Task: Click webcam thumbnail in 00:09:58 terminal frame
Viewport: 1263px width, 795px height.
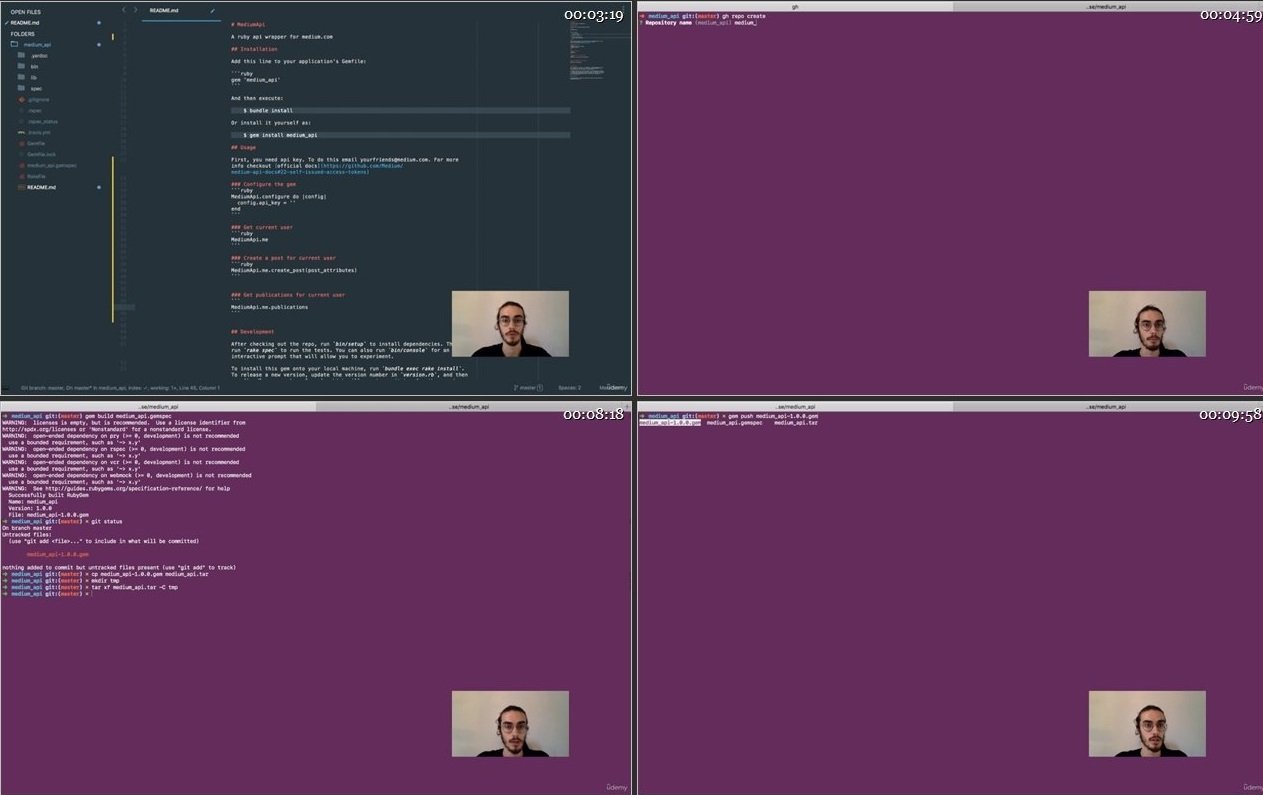Action: click(x=1147, y=724)
